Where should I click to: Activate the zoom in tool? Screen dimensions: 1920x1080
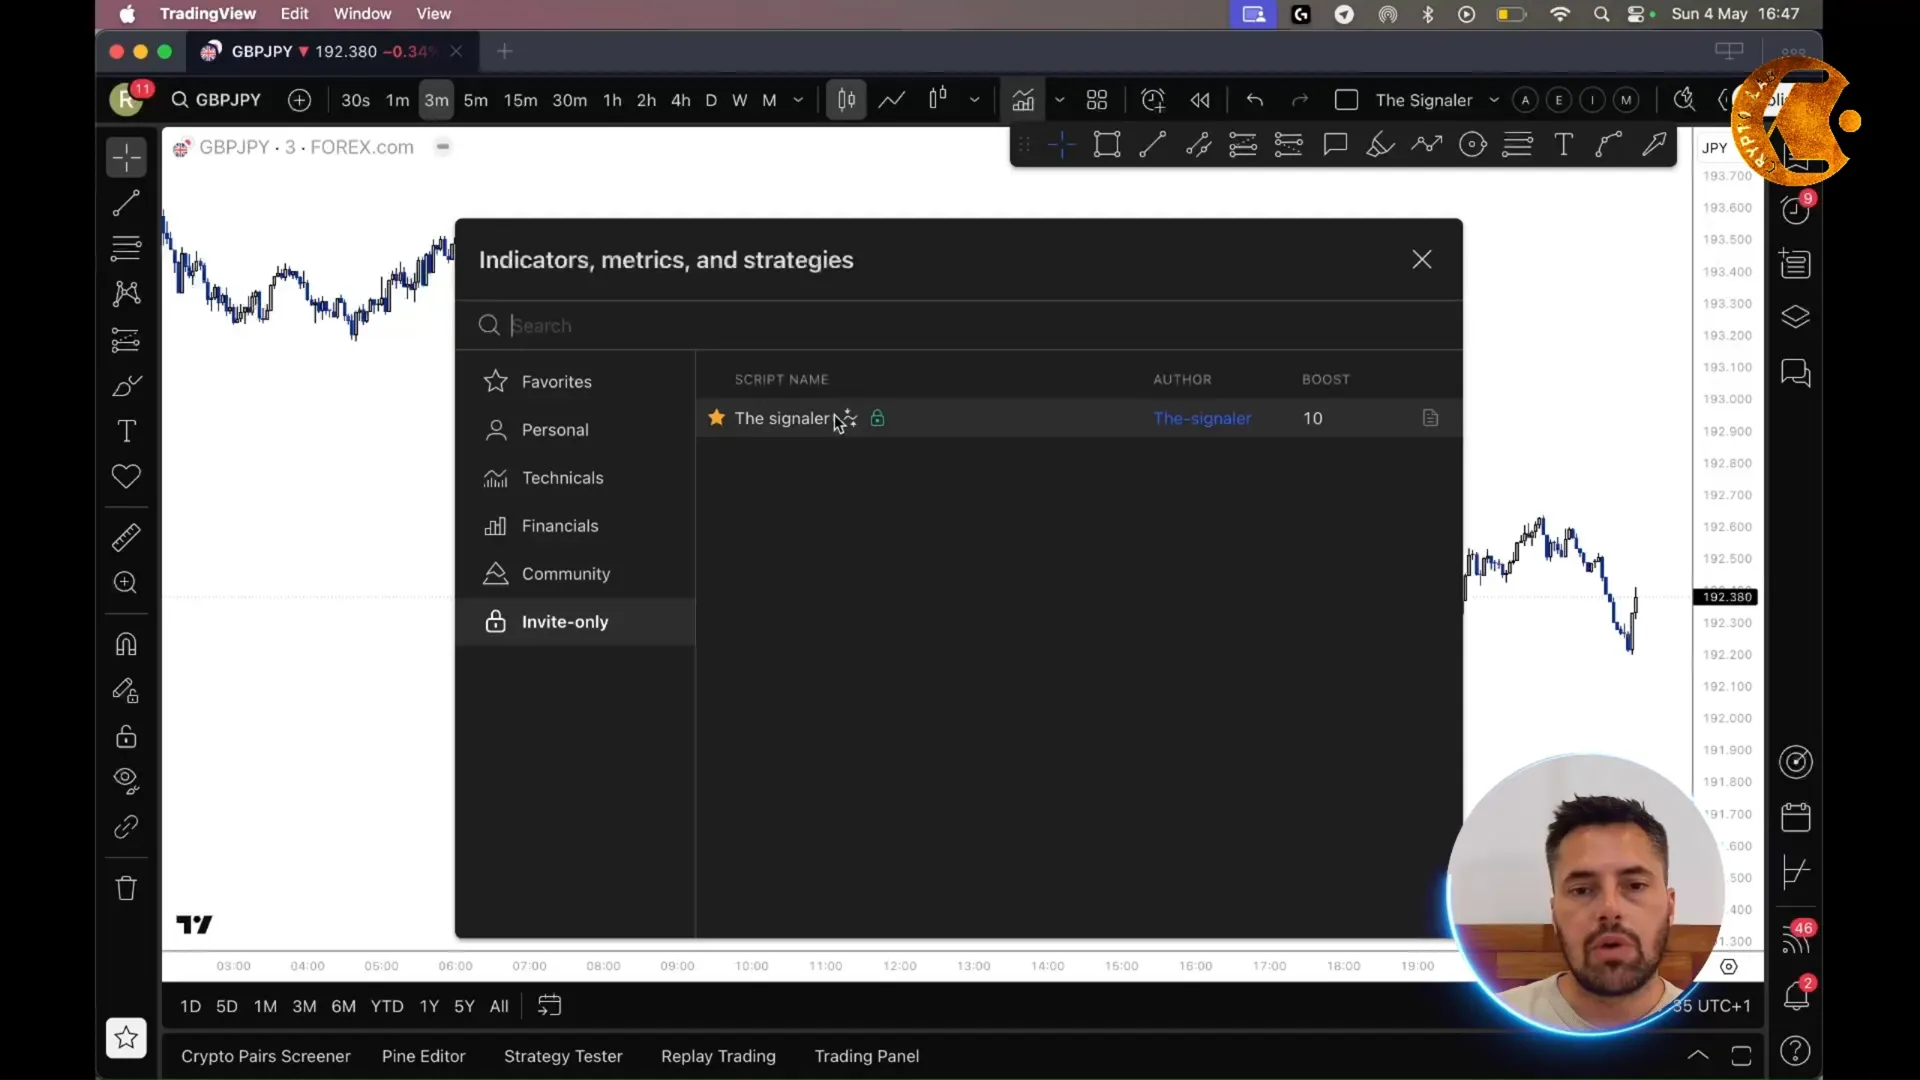126,583
